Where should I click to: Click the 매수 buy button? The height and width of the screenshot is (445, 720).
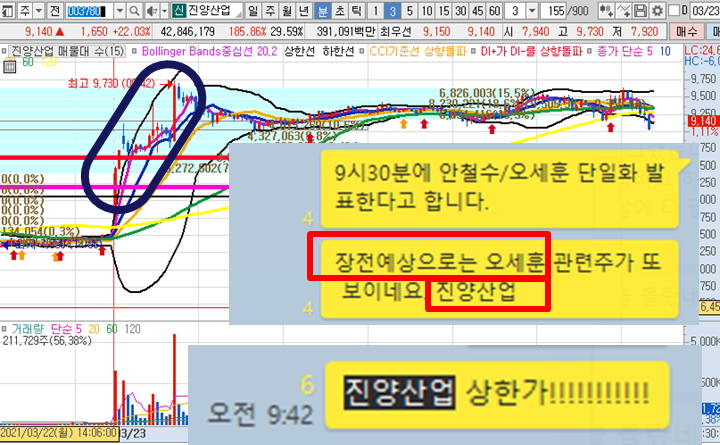[687, 32]
